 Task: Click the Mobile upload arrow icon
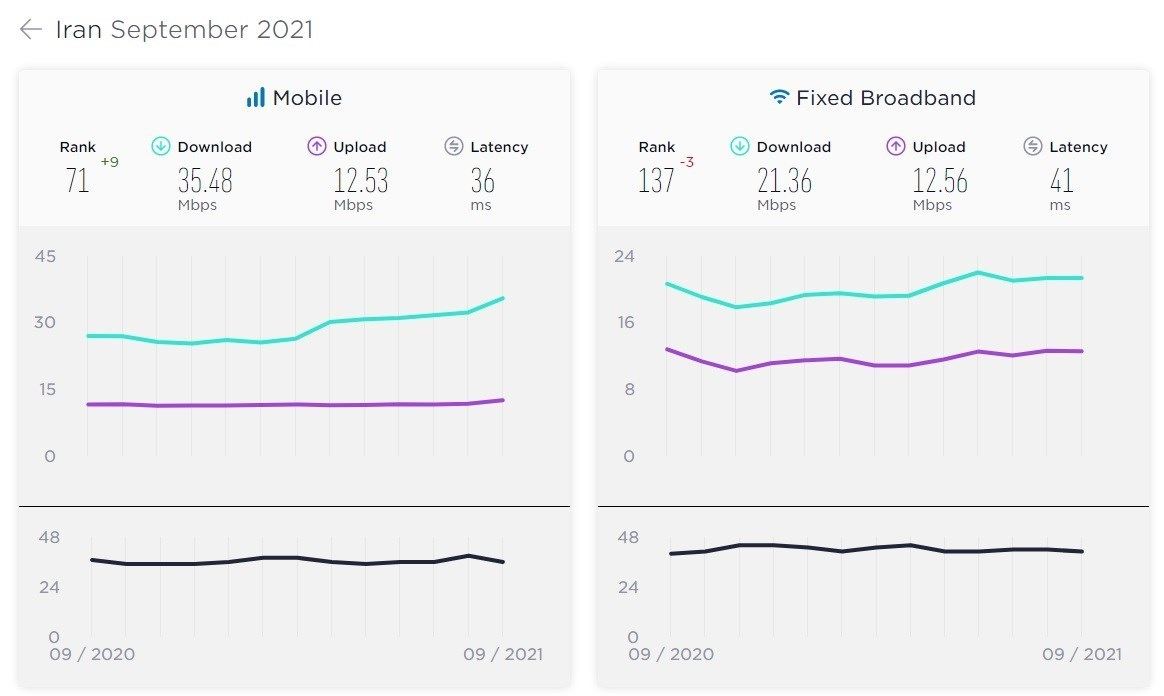317,147
